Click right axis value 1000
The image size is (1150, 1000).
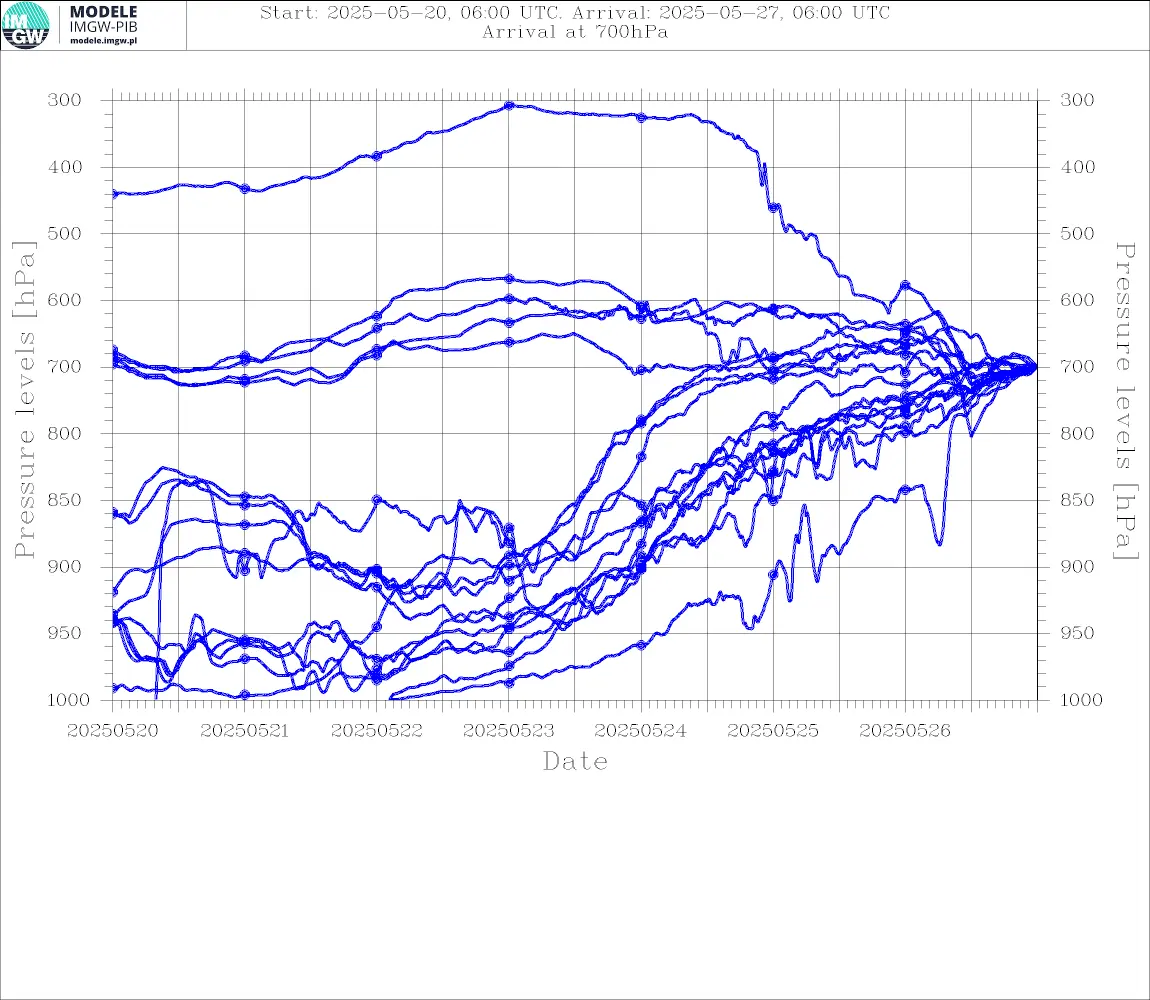coord(1081,700)
